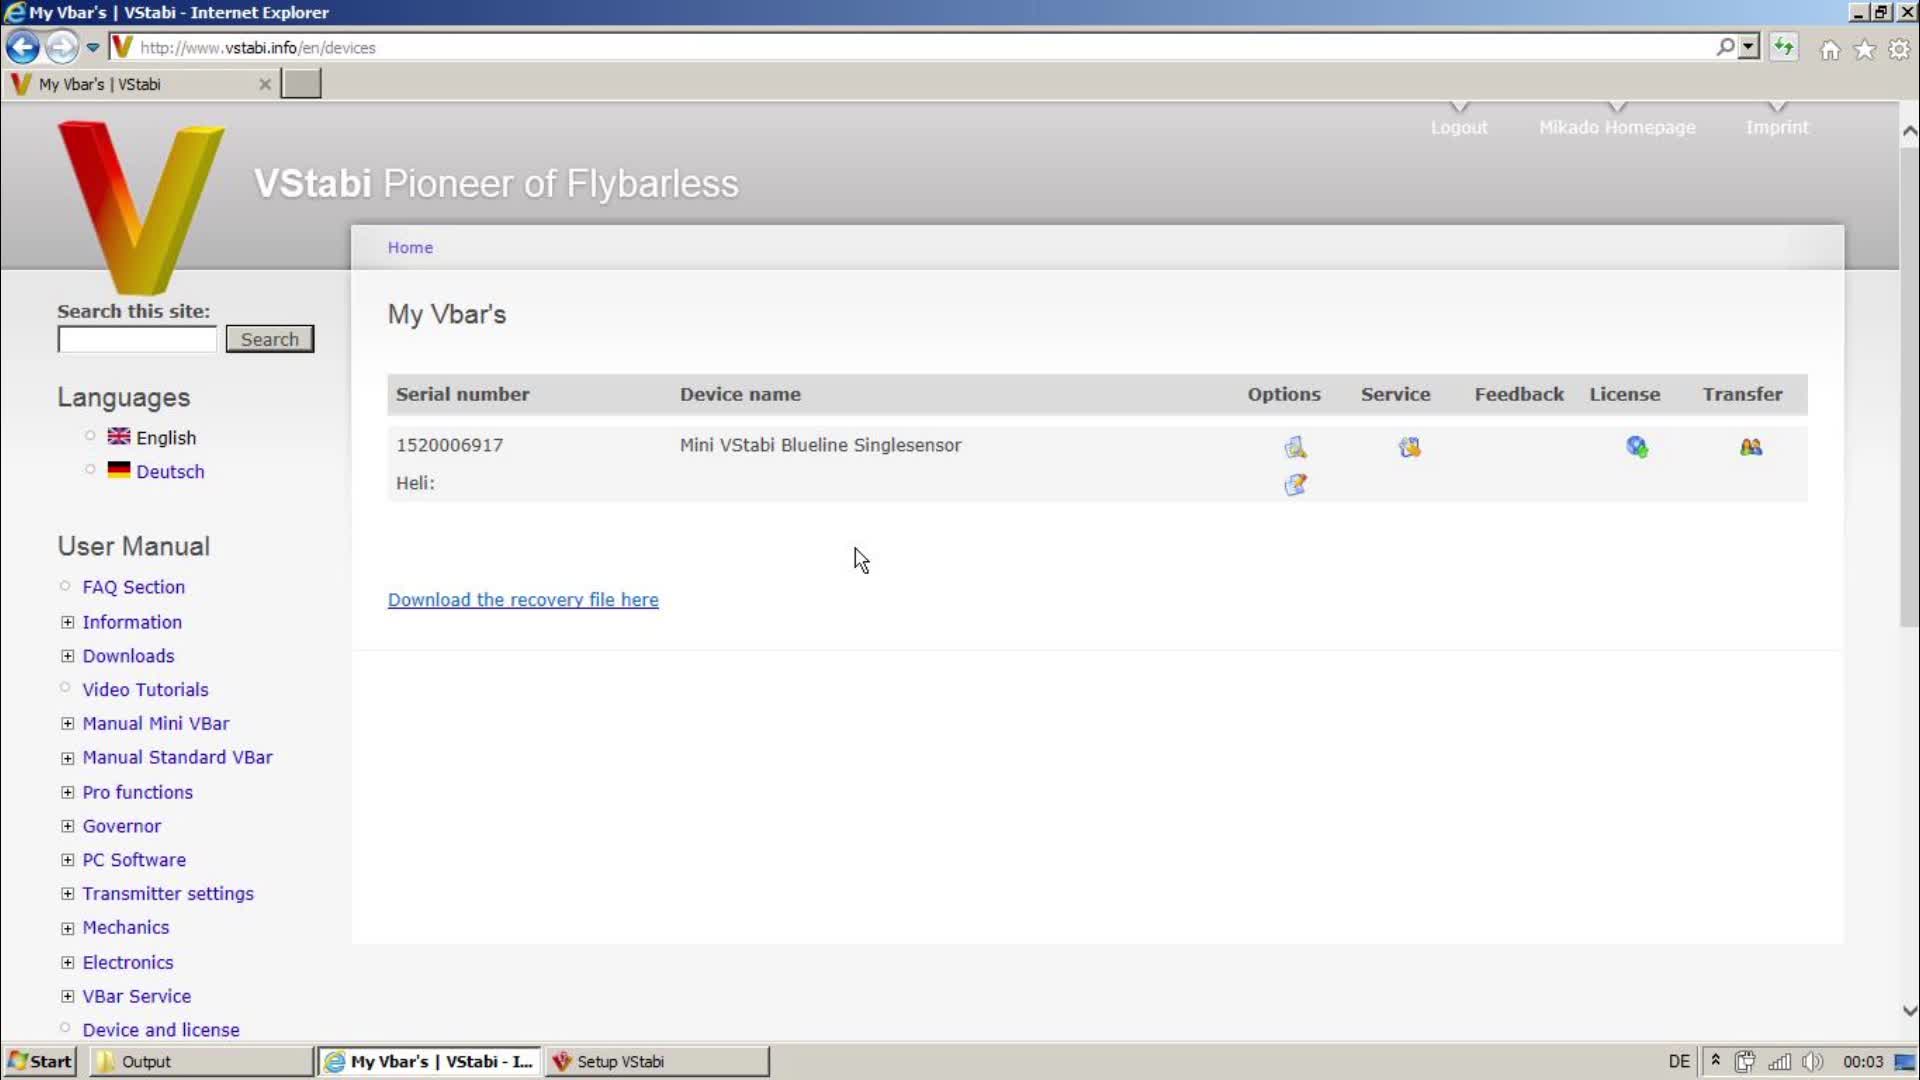This screenshot has width=1920, height=1080.
Task: Expand Manual Standard VBar section
Action: (67, 758)
